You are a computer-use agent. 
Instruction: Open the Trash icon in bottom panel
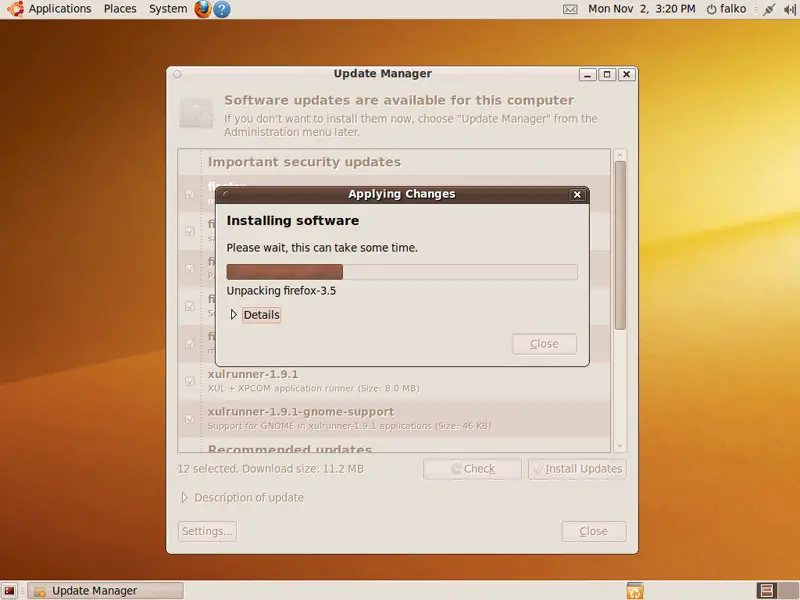click(x=635, y=590)
